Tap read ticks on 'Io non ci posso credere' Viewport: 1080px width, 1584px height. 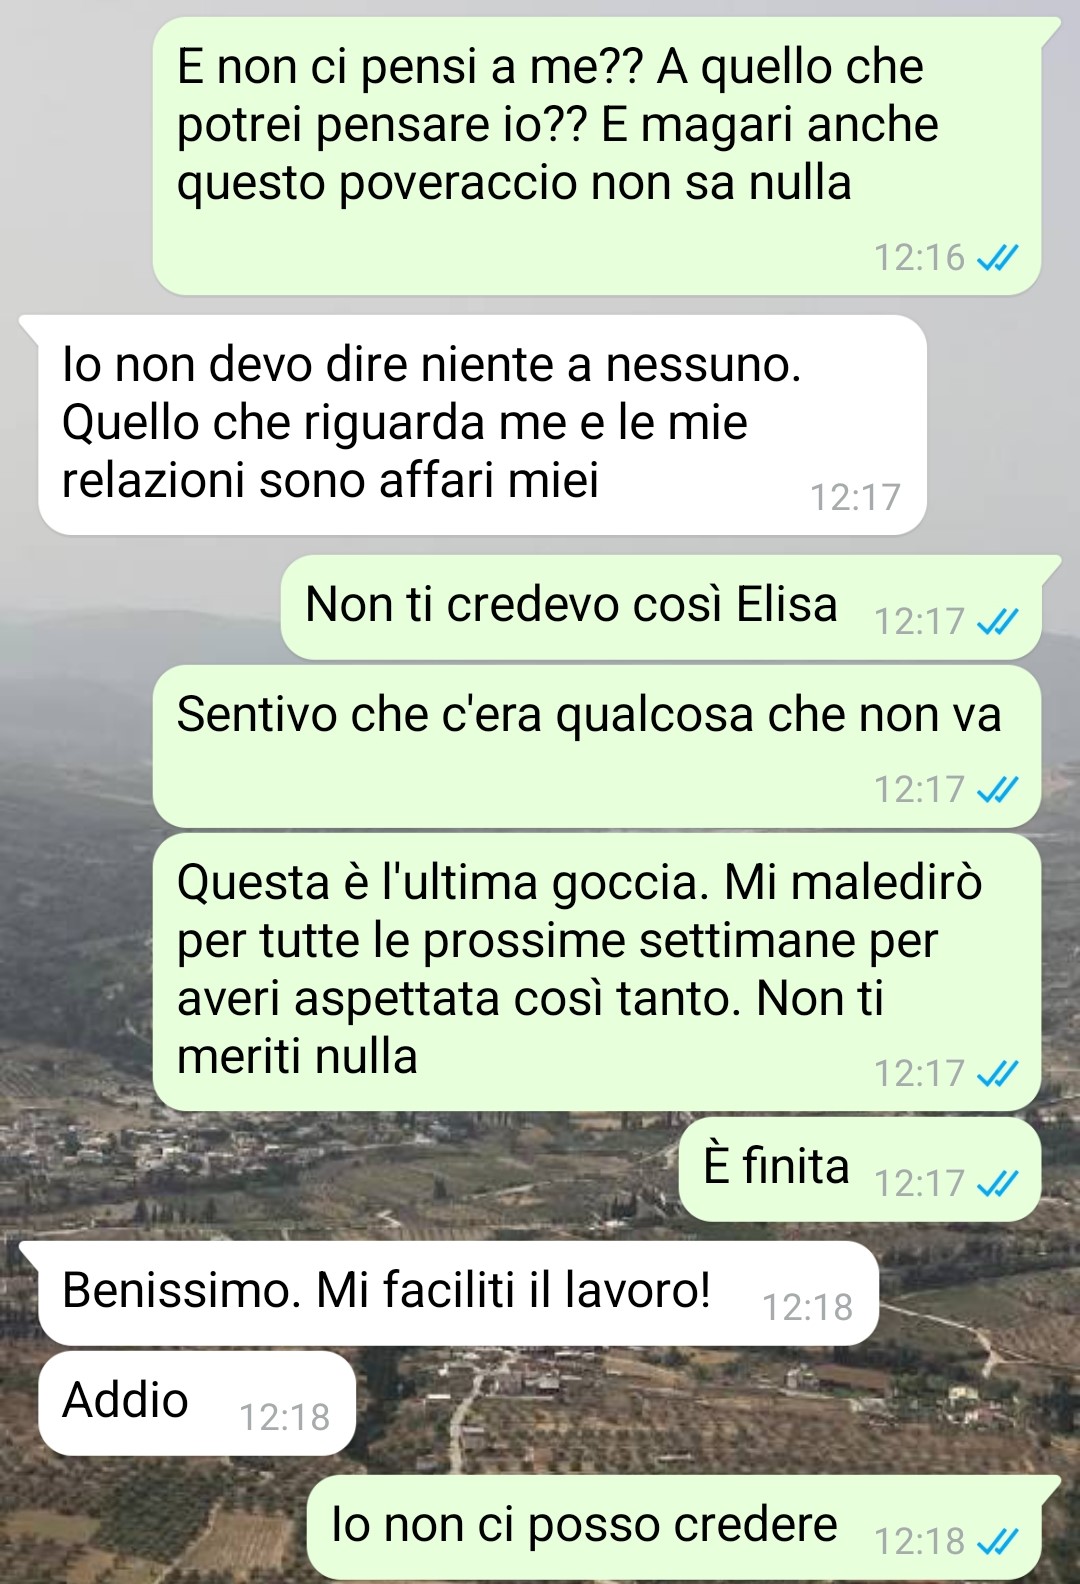pos(997,1543)
